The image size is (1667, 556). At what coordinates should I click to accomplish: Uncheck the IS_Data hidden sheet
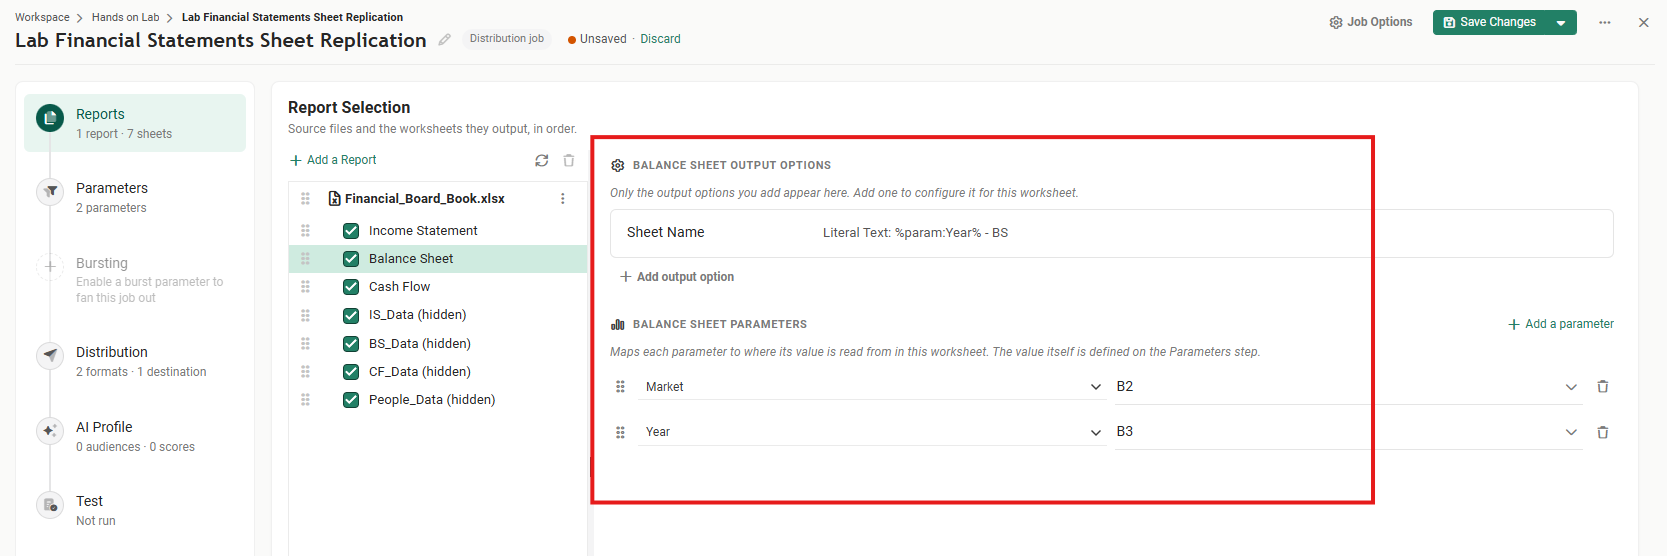click(x=351, y=315)
